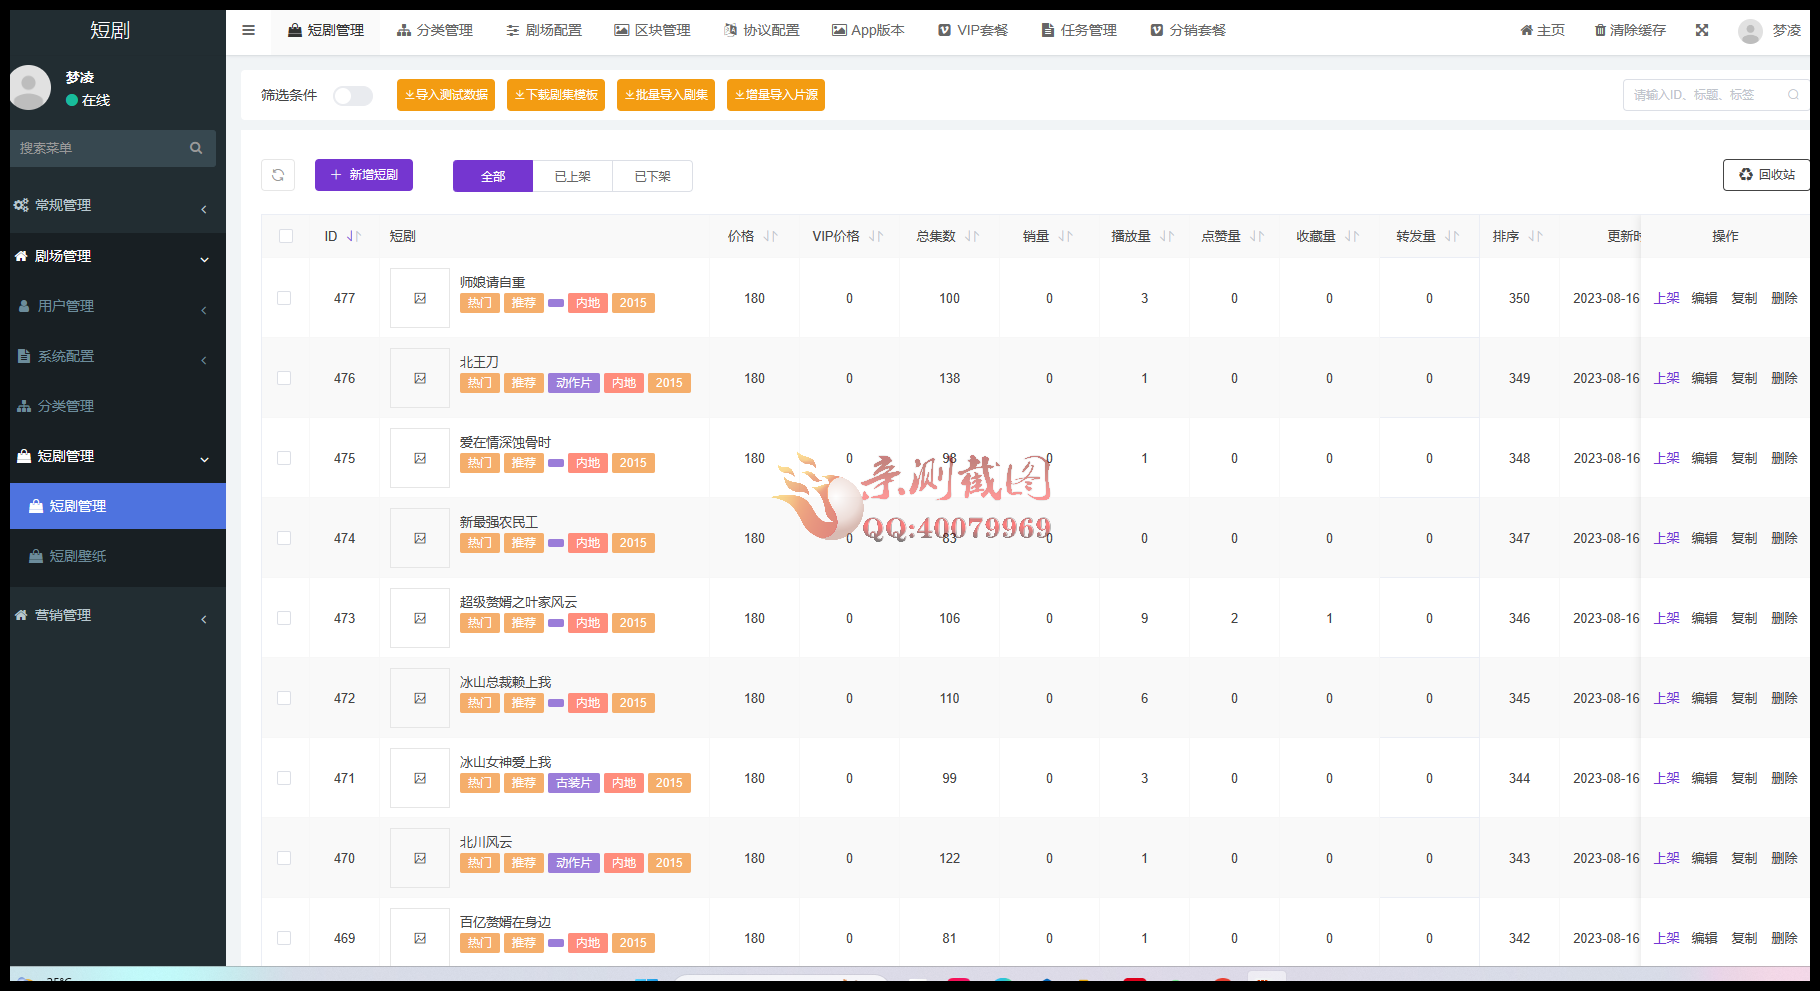1820x991 pixels.
Task: Click 主页 home link in top bar
Action: [x=1543, y=30]
